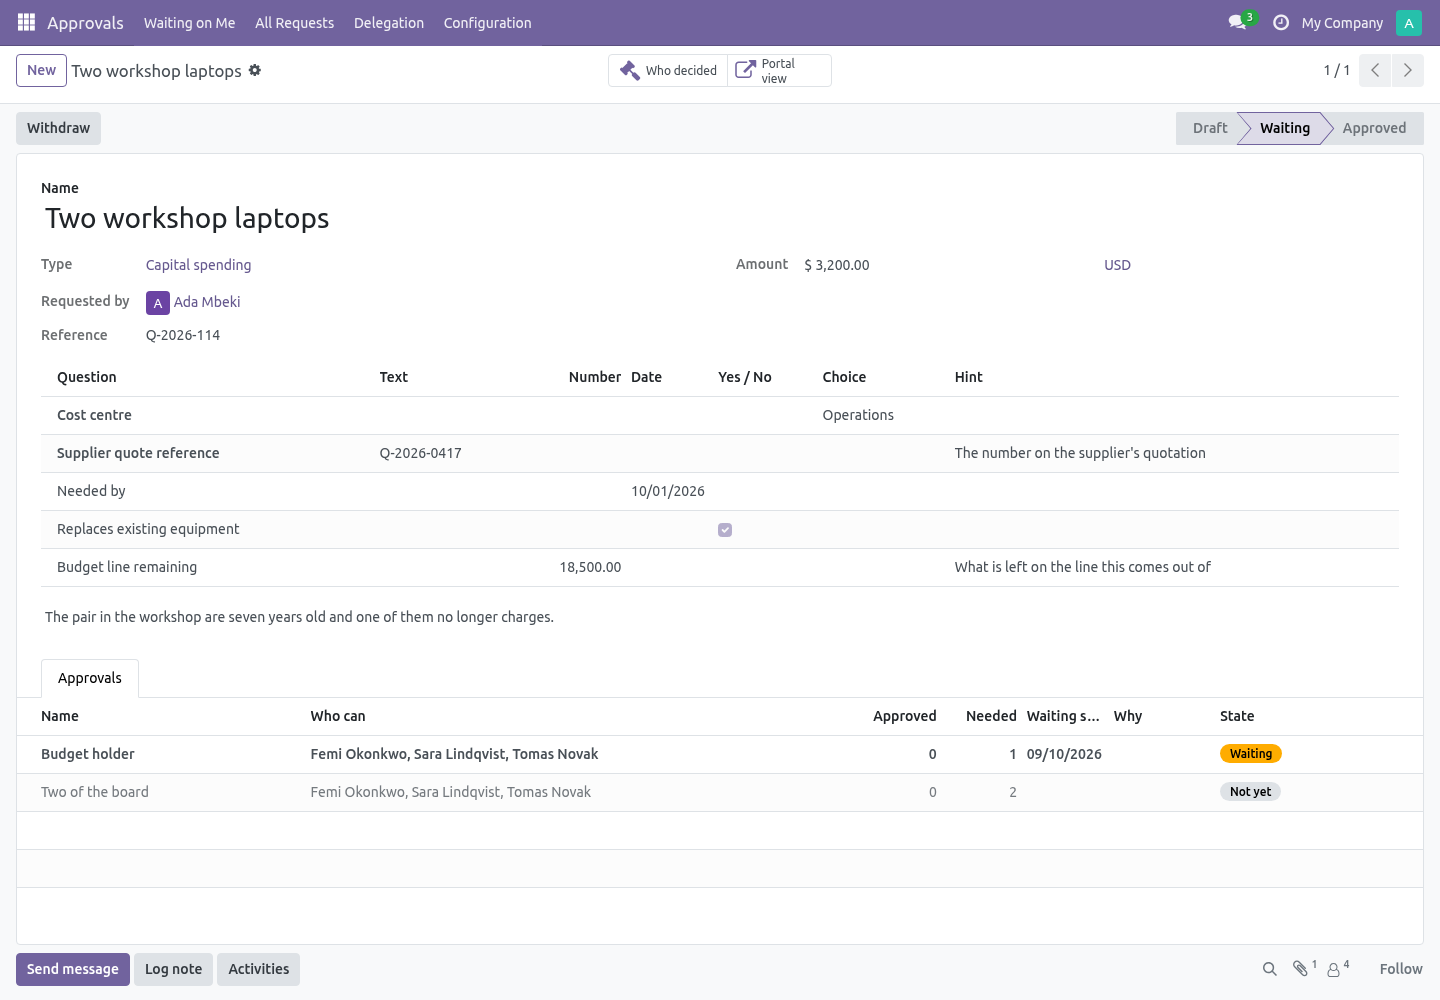Click Log note button
1440x1000 pixels.
click(174, 969)
